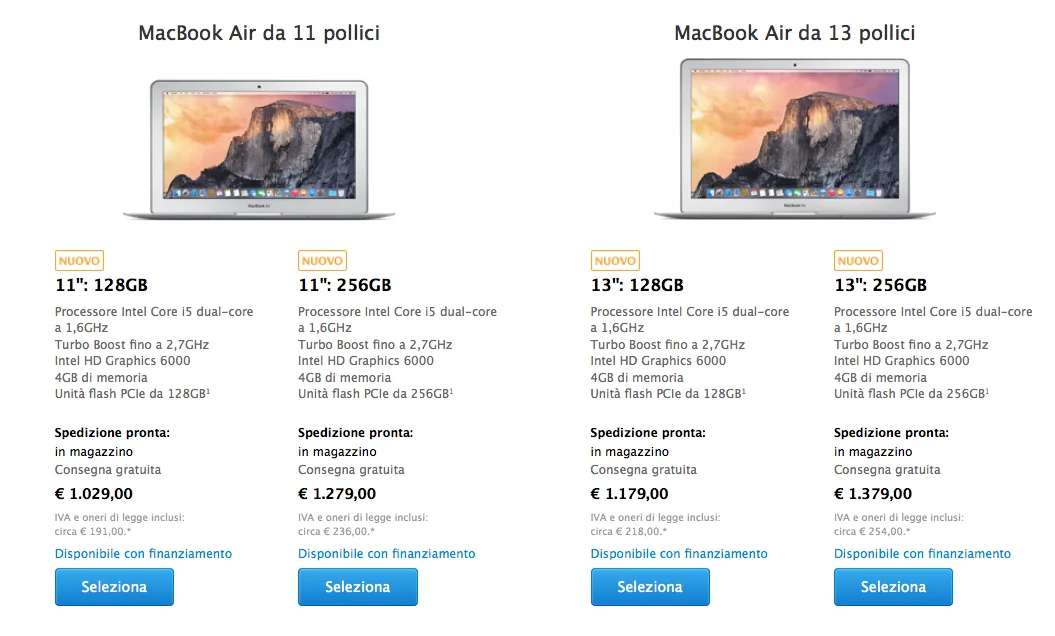Open financing link for 13" 256GB model
Viewport: 1055px width, 636px height.
pyautogui.click(x=922, y=554)
